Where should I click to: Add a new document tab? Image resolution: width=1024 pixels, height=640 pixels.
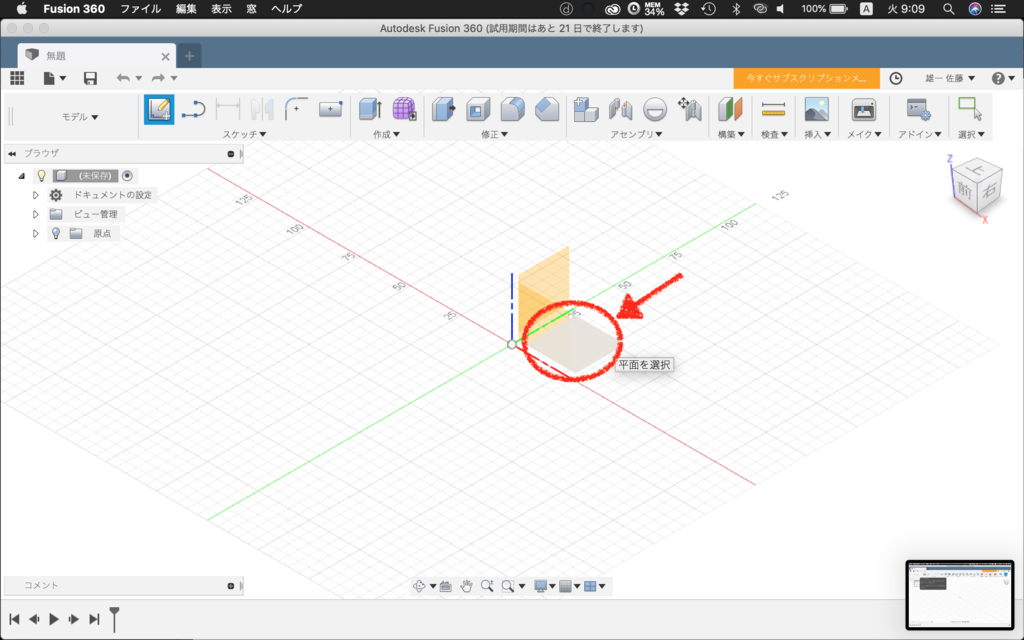pyautogui.click(x=189, y=56)
